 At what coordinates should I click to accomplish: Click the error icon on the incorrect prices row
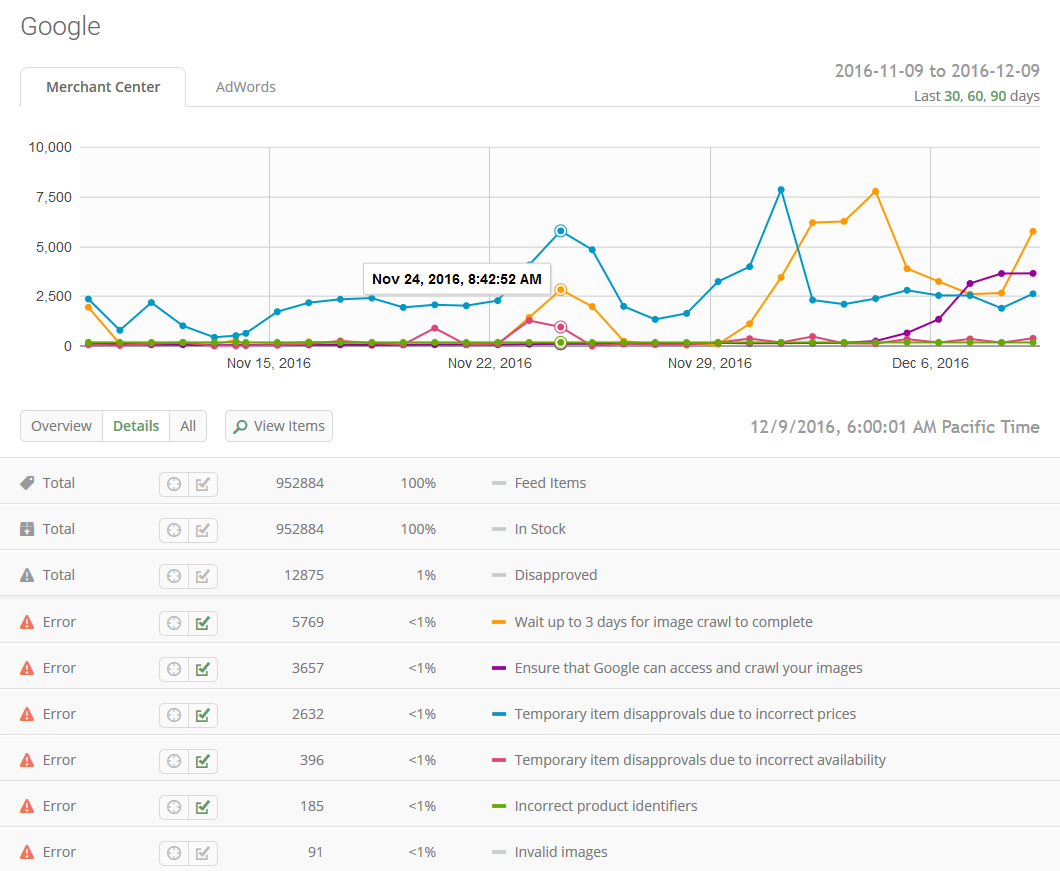27,714
